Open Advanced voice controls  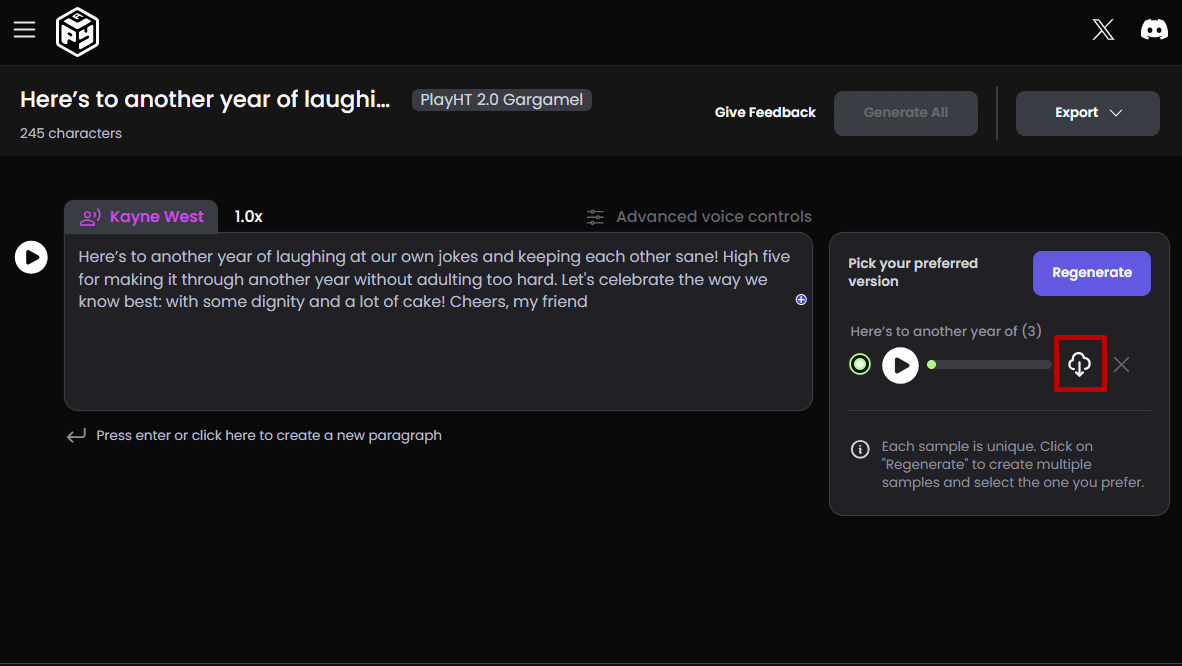click(699, 217)
